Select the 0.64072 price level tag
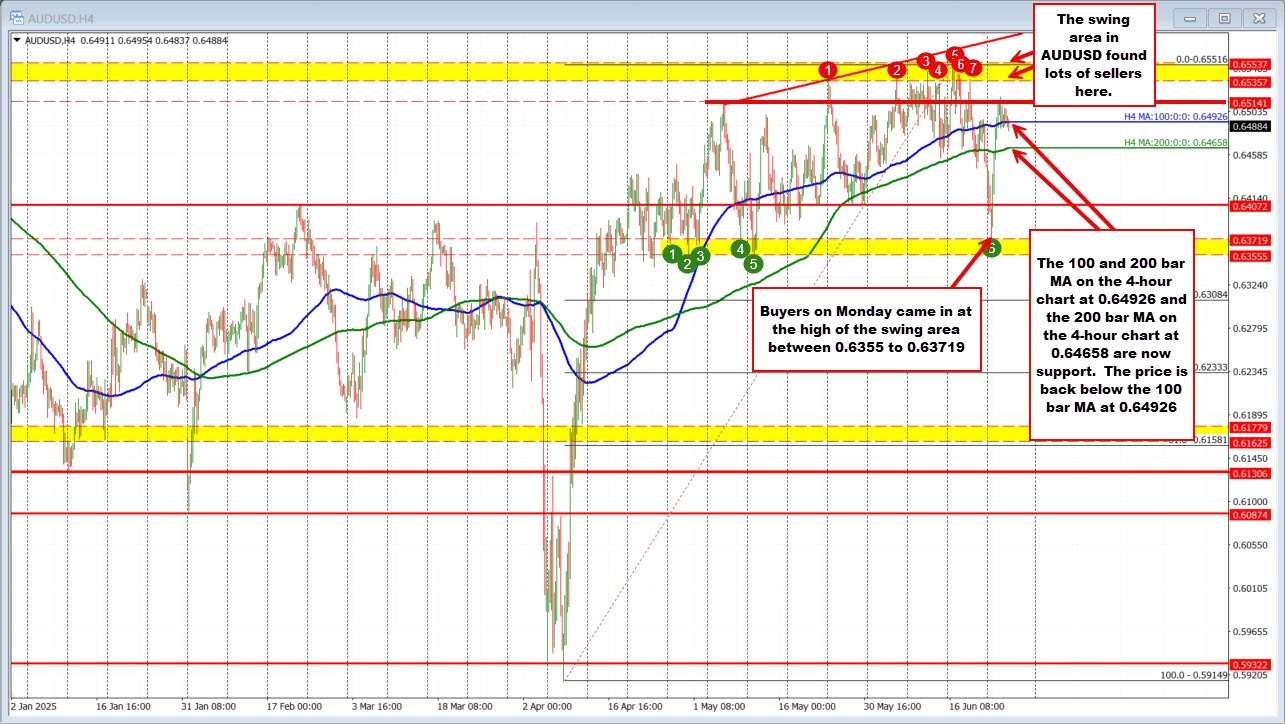Viewport: 1285px width, 724px height. click(1250, 205)
